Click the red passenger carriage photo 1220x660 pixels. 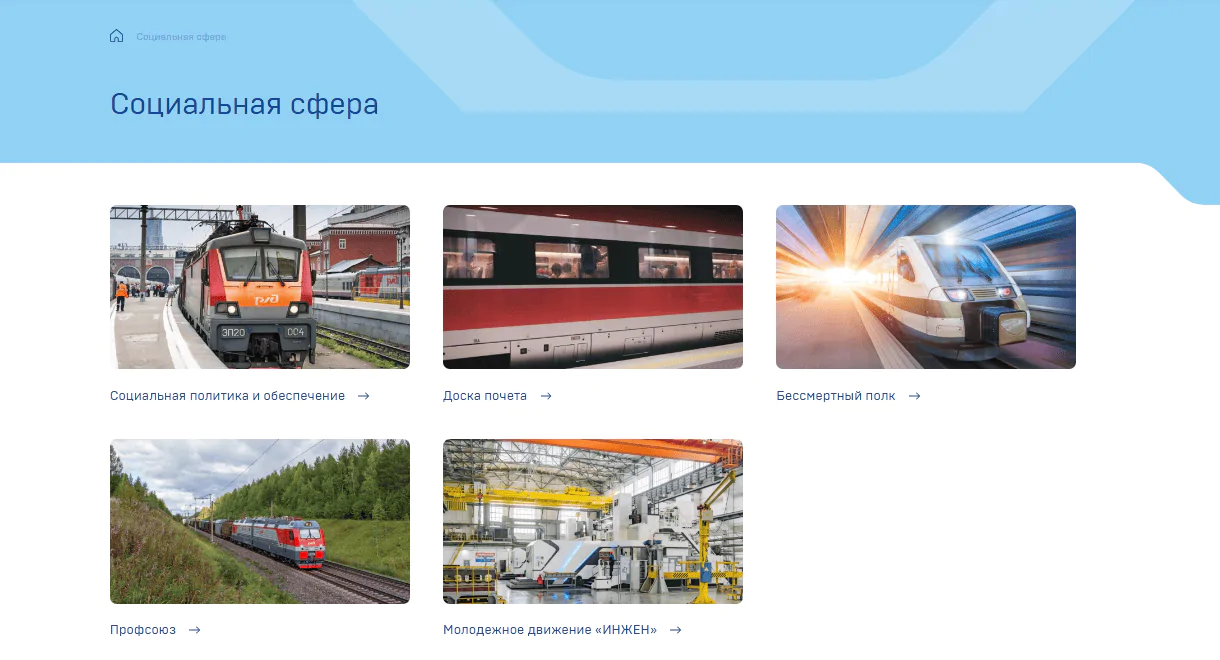coord(593,287)
